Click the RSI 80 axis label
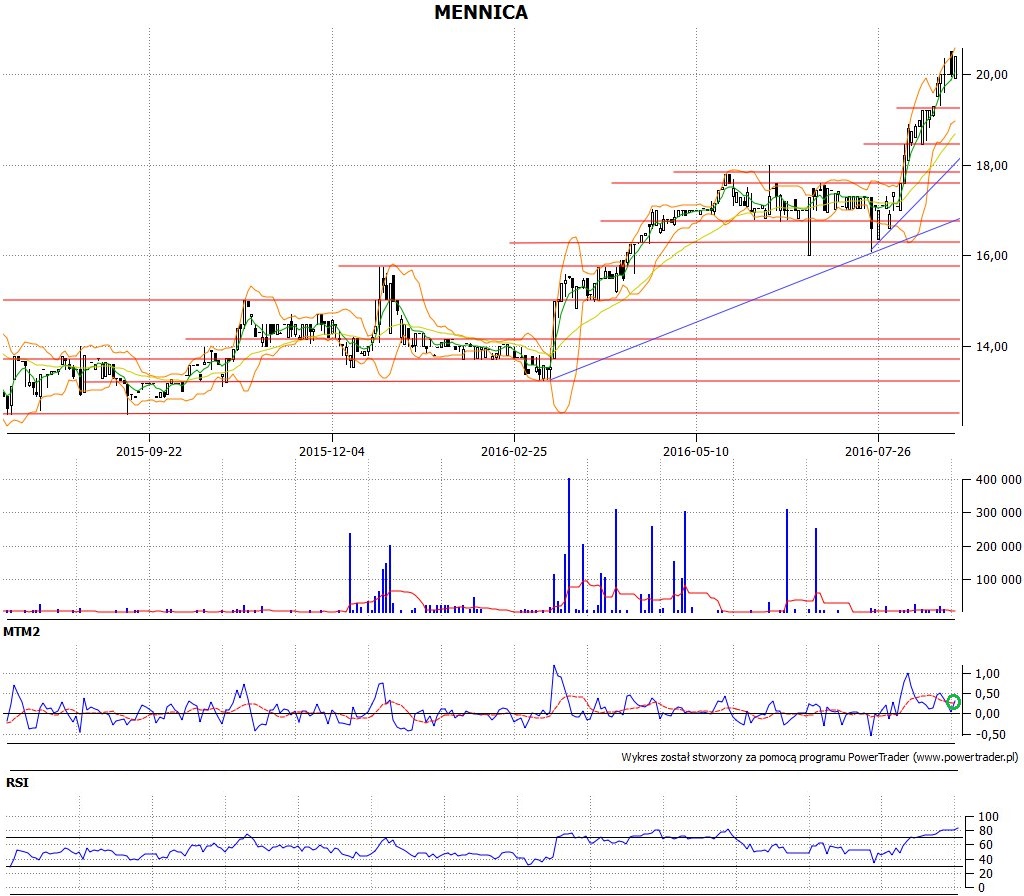 pyautogui.click(x=985, y=831)
